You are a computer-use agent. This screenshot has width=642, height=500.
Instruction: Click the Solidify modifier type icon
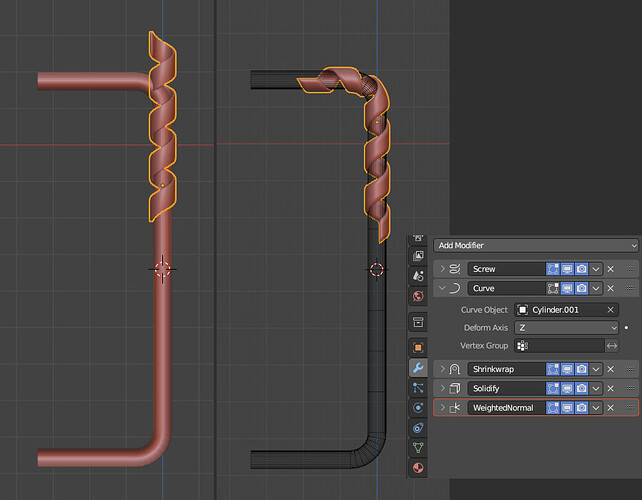455,388
